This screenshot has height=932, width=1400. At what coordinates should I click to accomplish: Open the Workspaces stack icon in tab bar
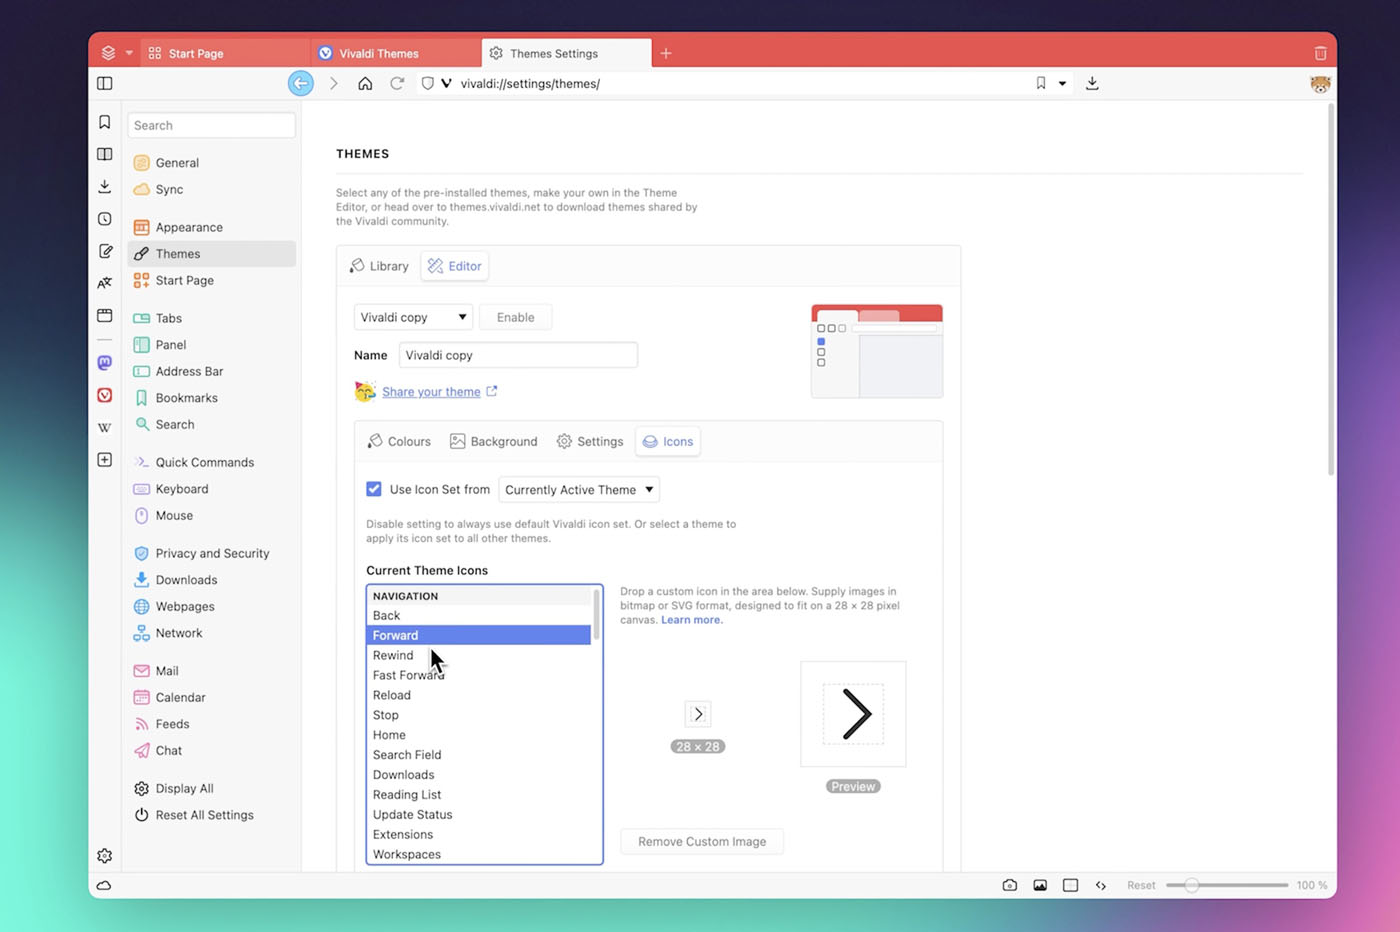tap(108, 53)
